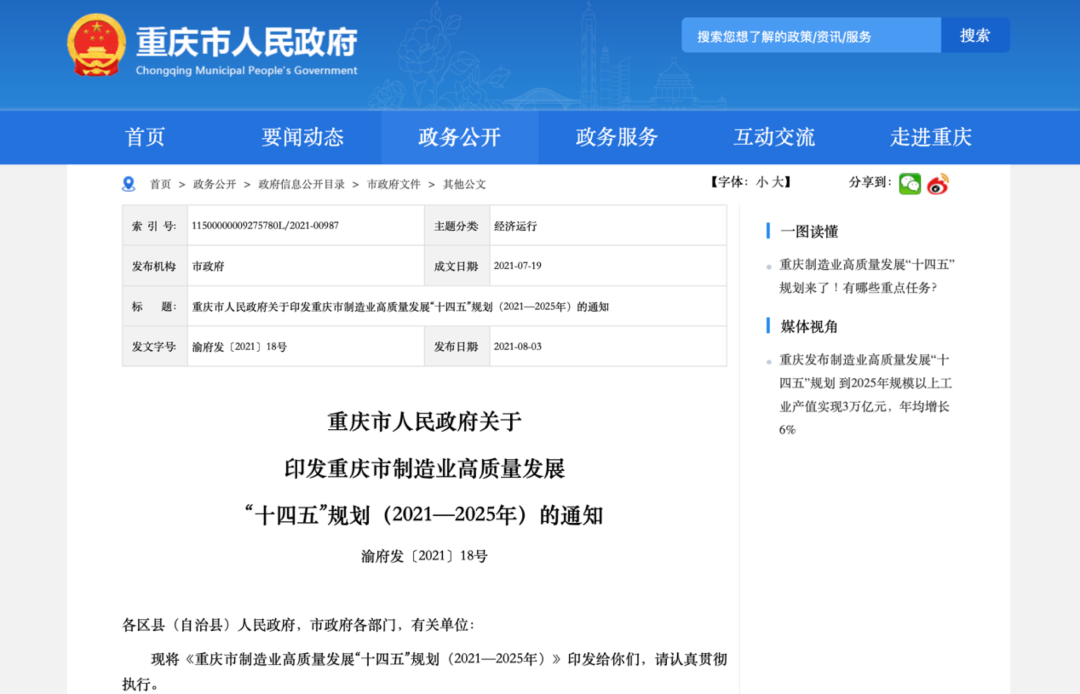The width and height of the screenshot is (1080, 694).
Task: Set font size to 小
Action: (x=762, y=182)
